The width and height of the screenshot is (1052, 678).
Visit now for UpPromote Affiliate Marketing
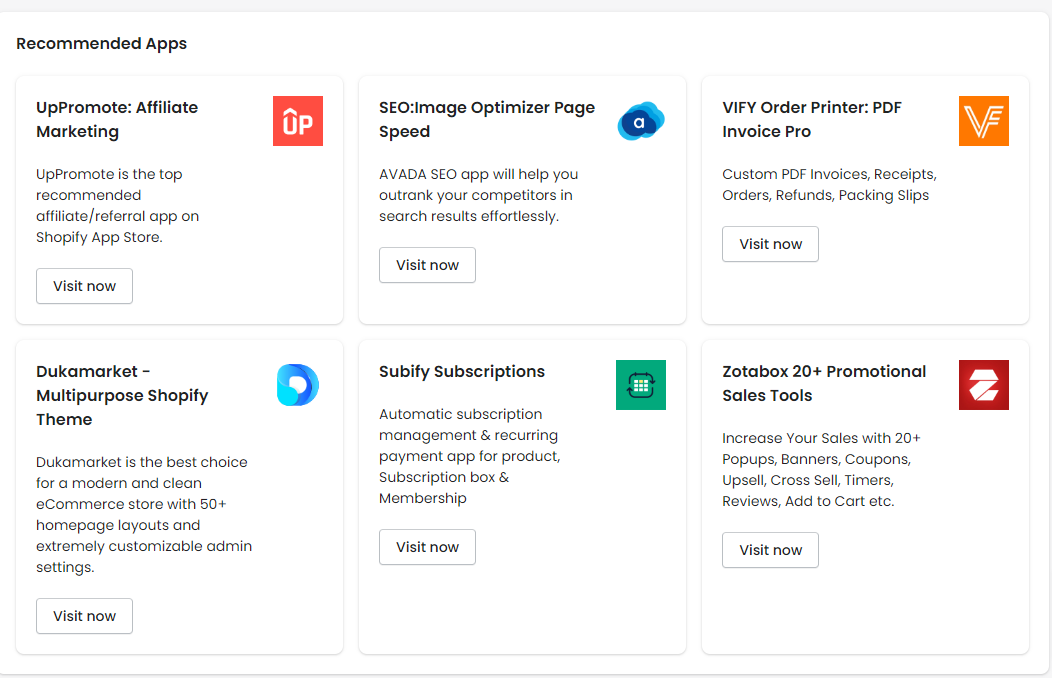(x=84, y=286)
